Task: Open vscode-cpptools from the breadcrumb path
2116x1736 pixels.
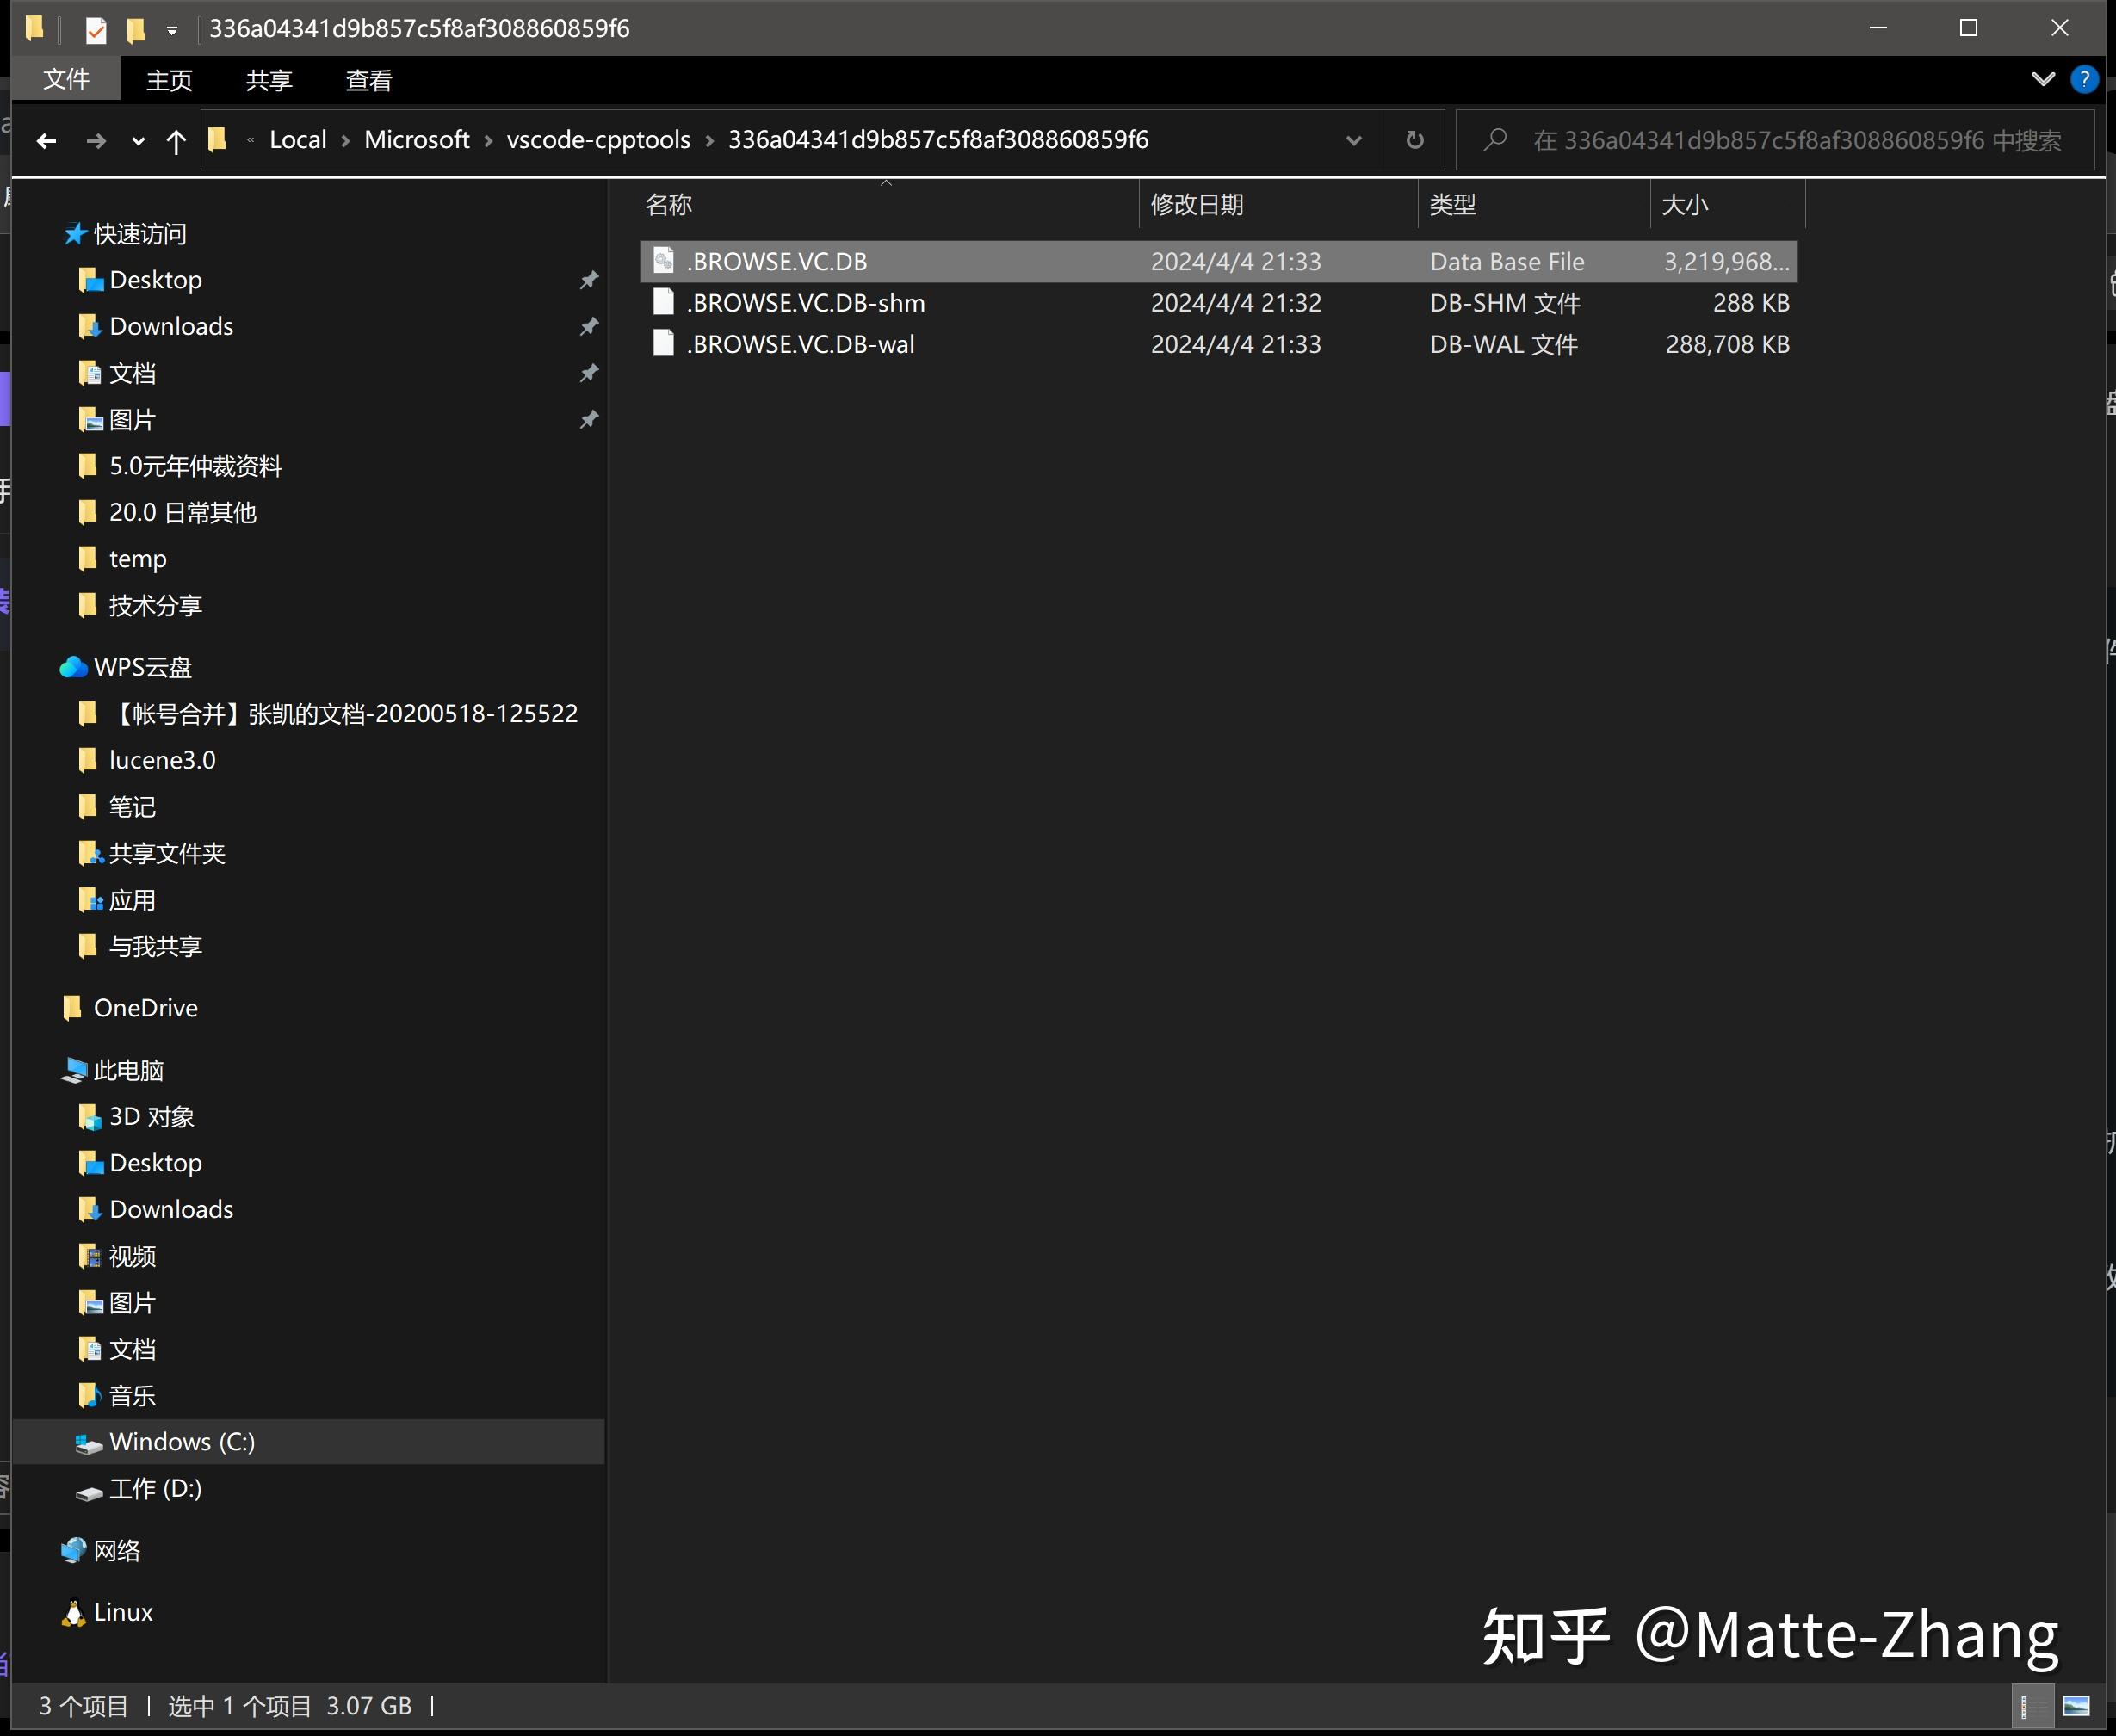Action: click(x=598, y=140)
